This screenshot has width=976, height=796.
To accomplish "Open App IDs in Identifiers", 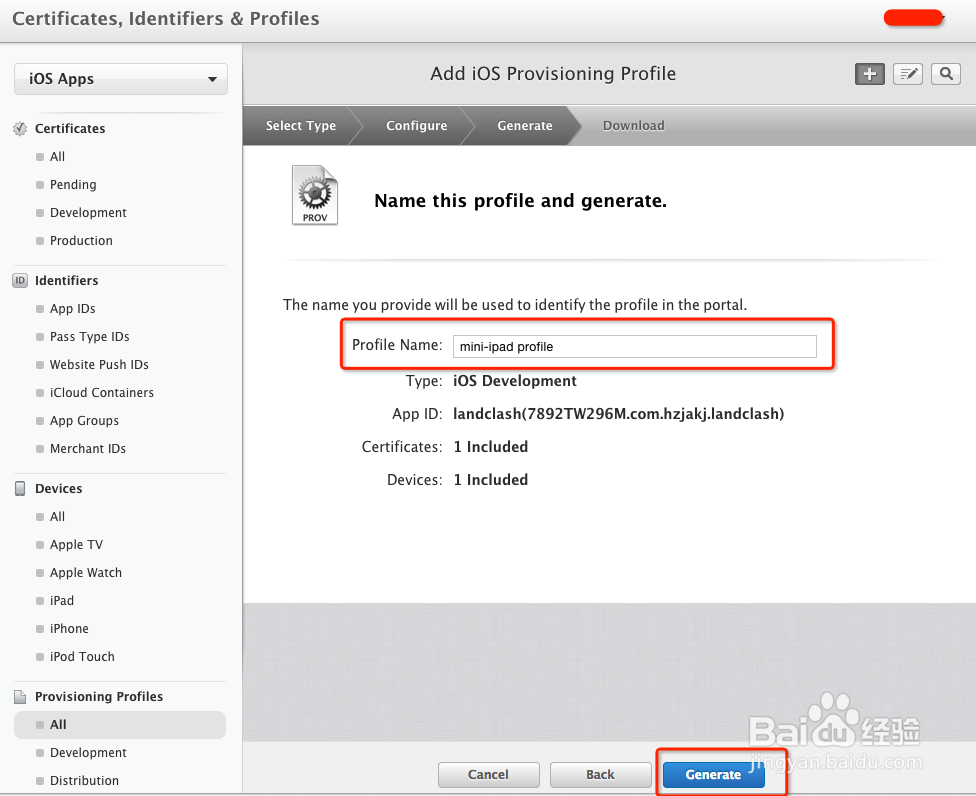I will click(x=72, y=309).
